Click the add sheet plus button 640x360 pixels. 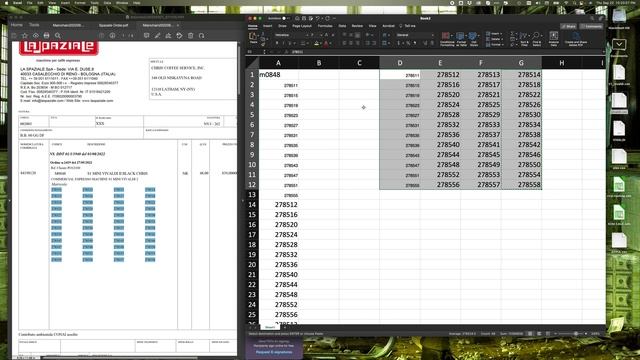(284, 327)
